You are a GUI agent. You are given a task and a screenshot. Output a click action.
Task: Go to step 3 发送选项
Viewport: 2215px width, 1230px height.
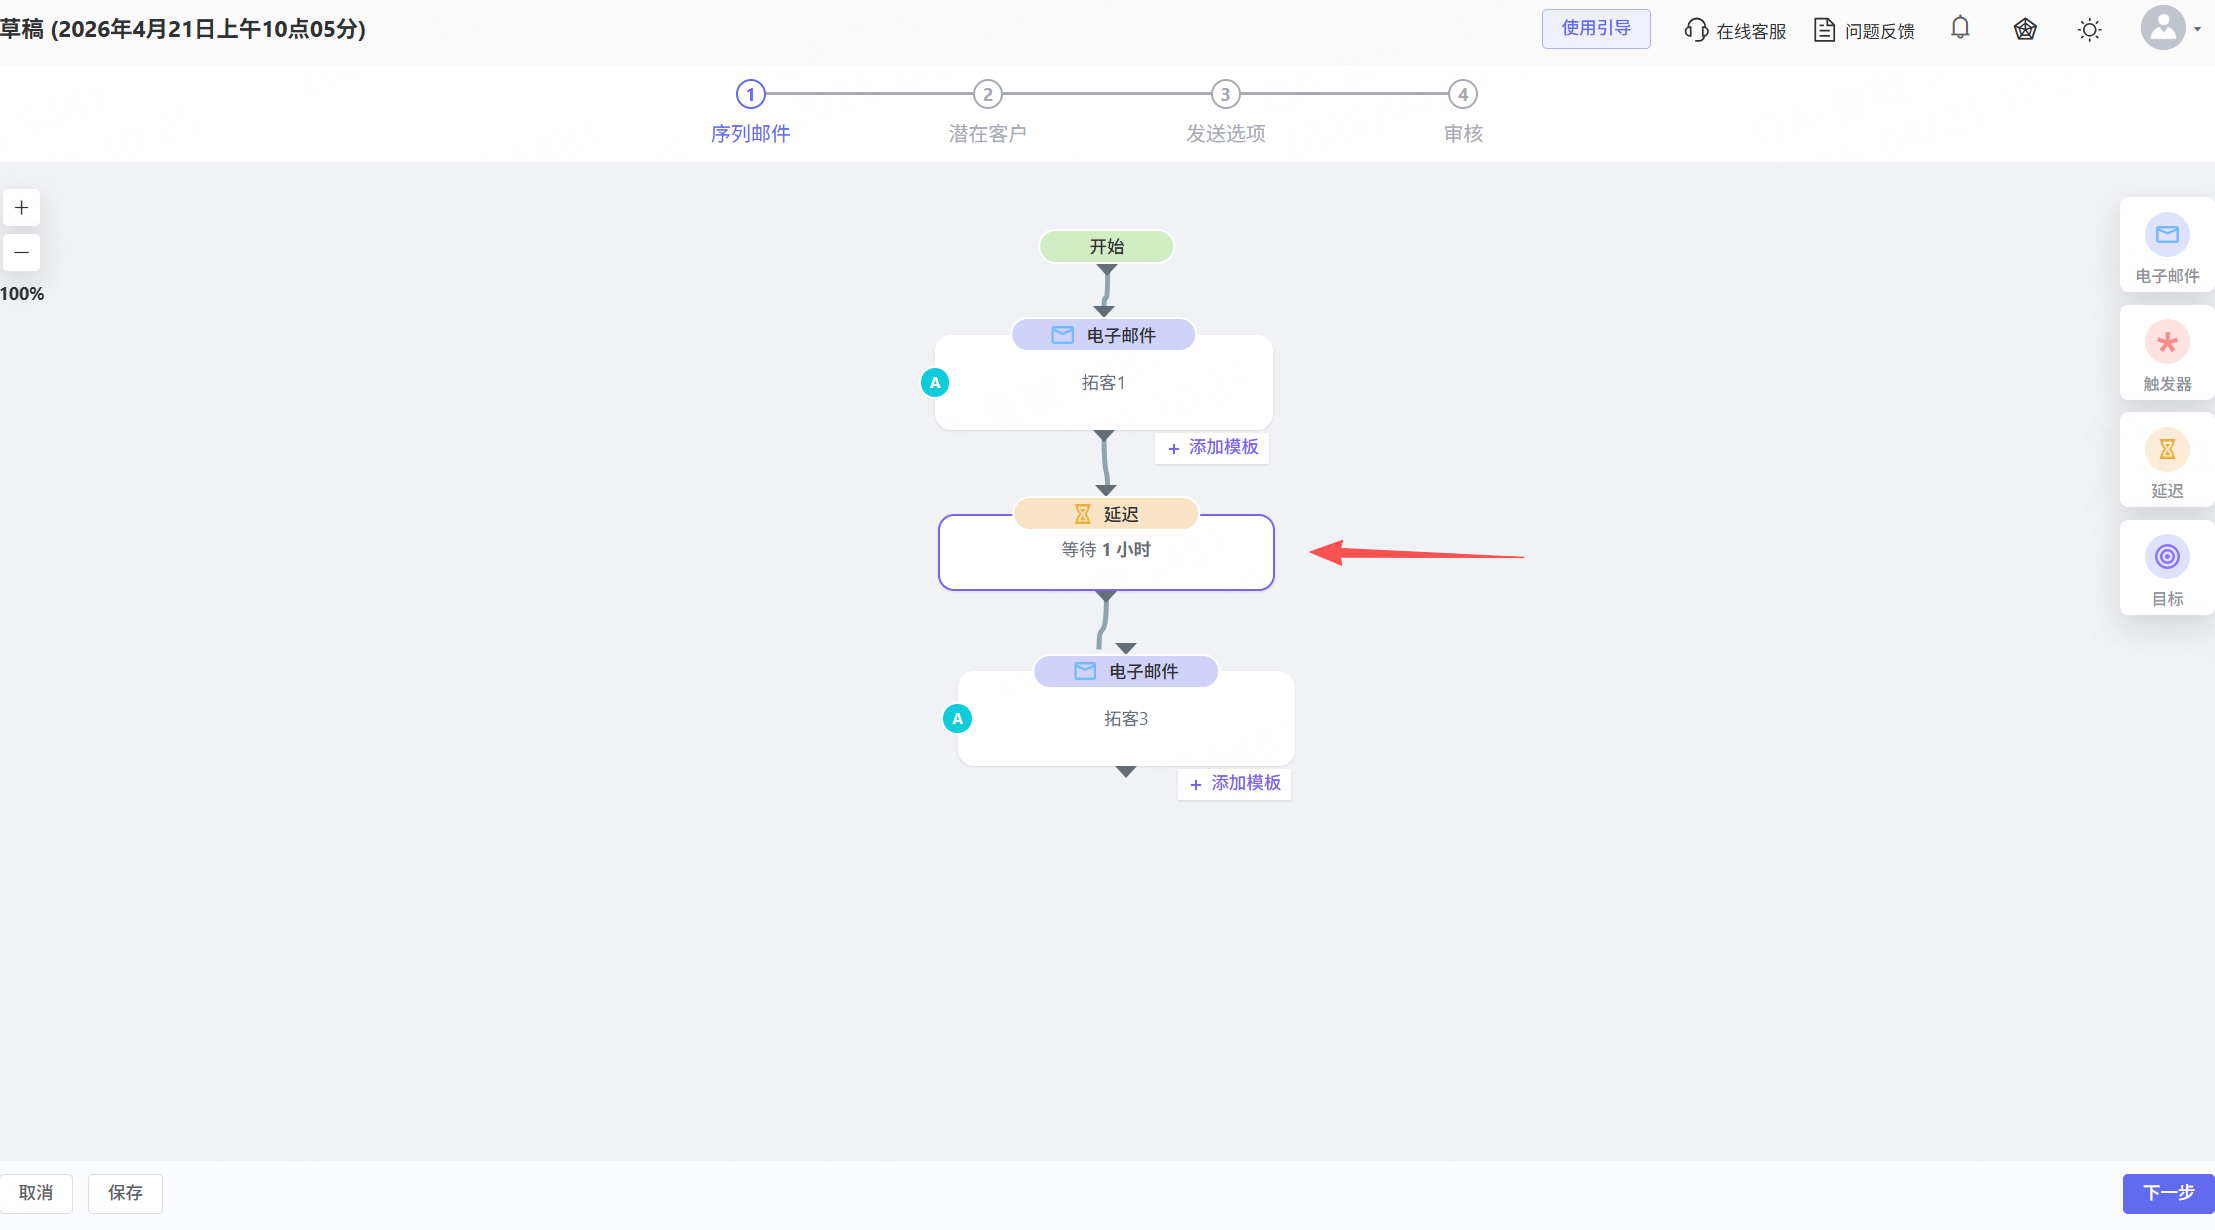tap(1225, 95)
